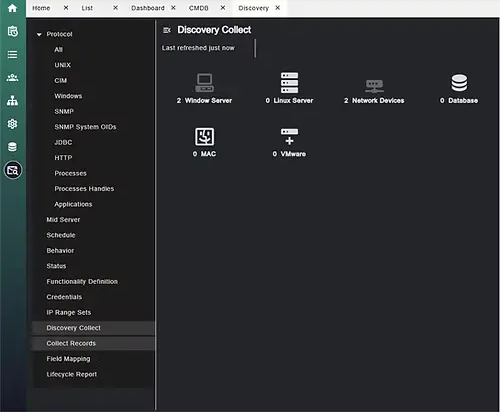Switch to the CMDB tab

[x=198, y=8]
